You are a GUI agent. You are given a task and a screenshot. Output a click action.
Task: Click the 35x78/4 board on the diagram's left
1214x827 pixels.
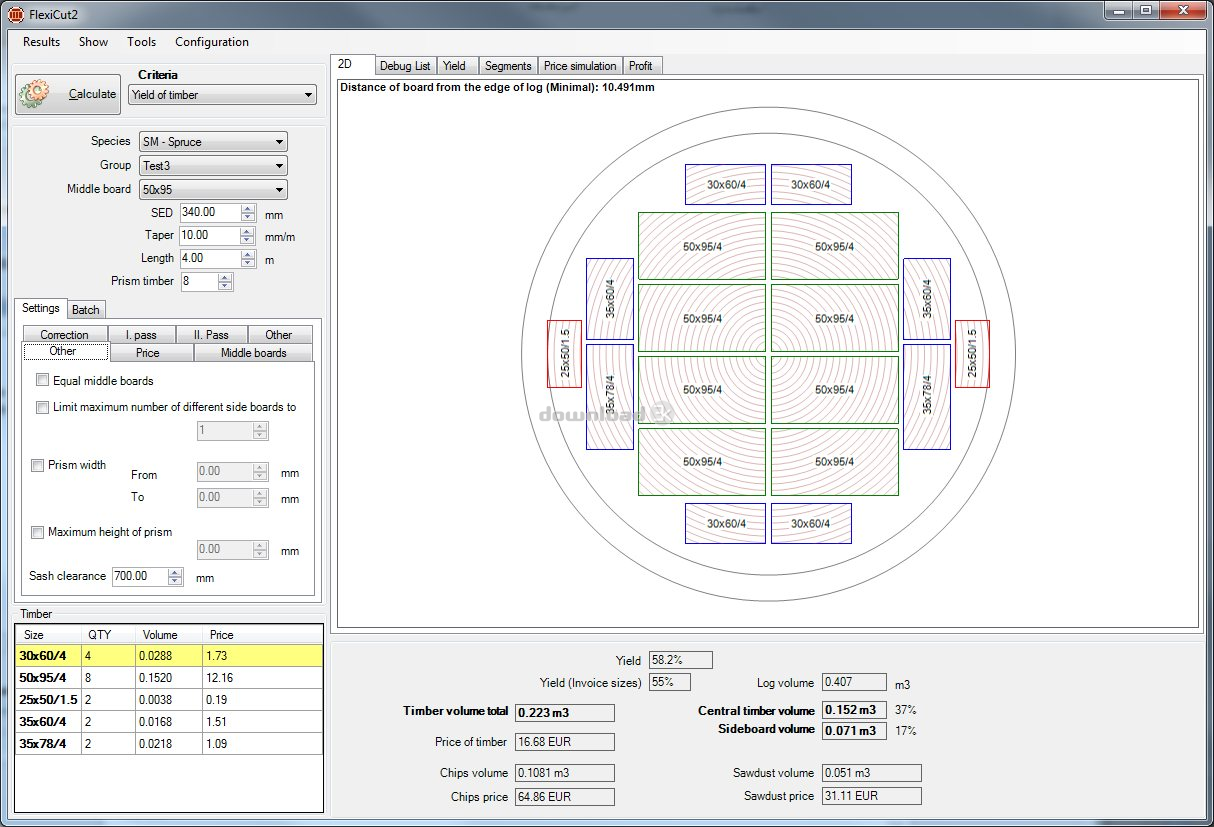click(x=610, y=397)
